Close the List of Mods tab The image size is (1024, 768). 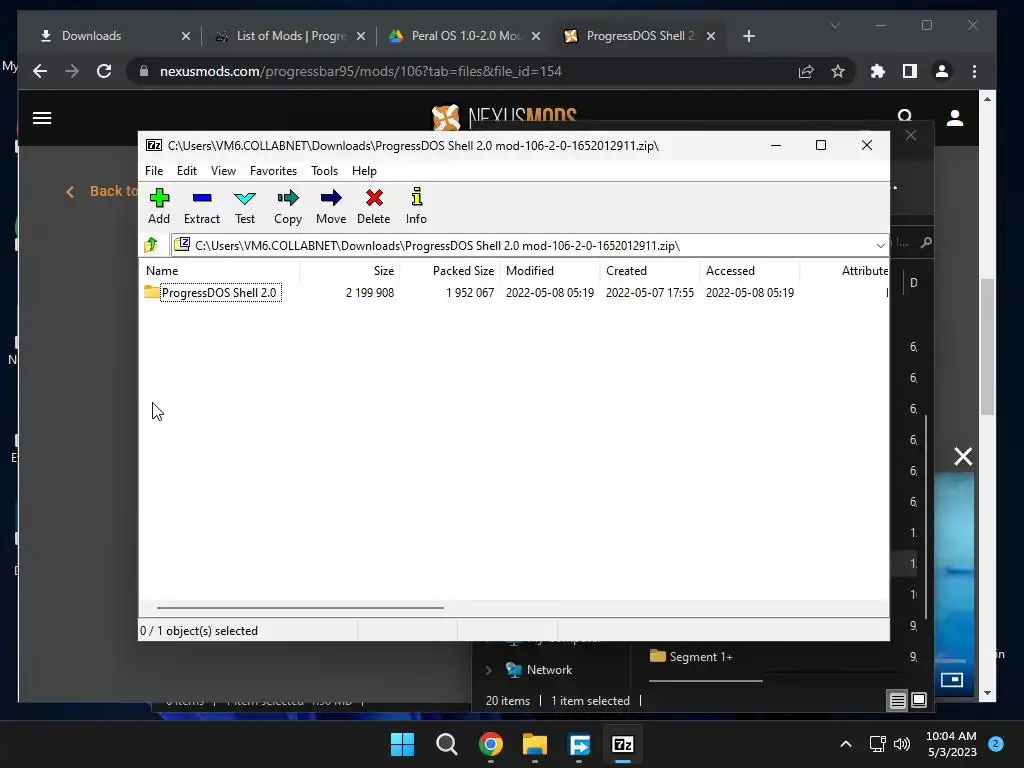360,36
